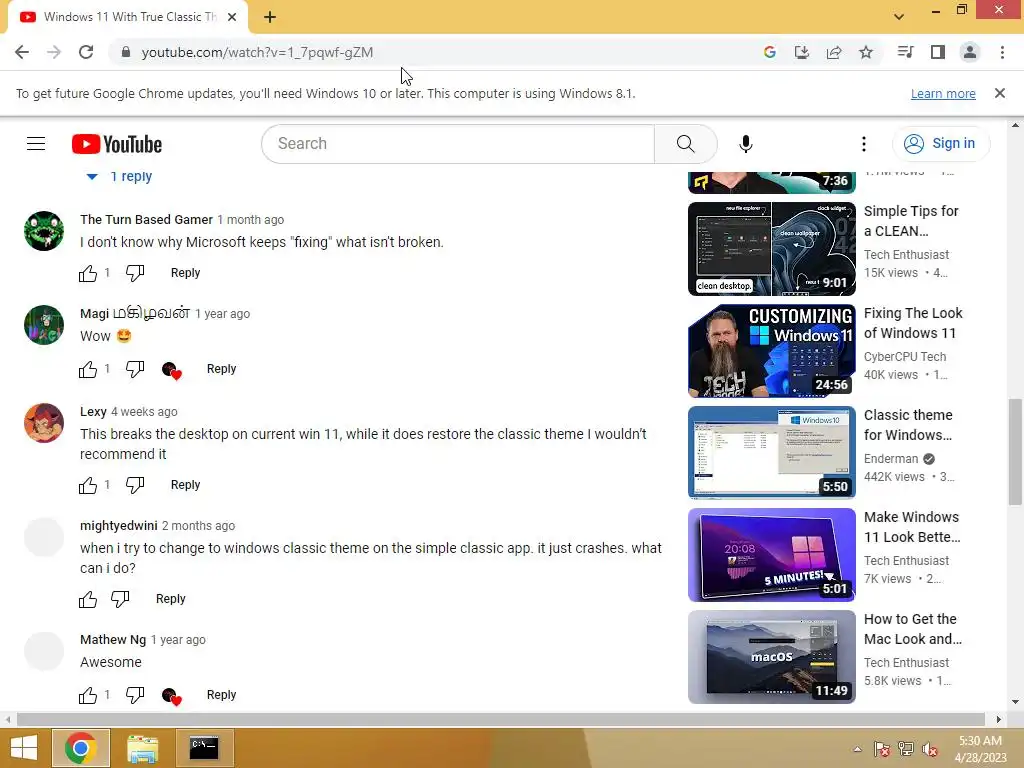Image resolution: width=1024 pixels, height=768 pixels.
Task: Like mightyedwini's comment
Action: (88, 599)
